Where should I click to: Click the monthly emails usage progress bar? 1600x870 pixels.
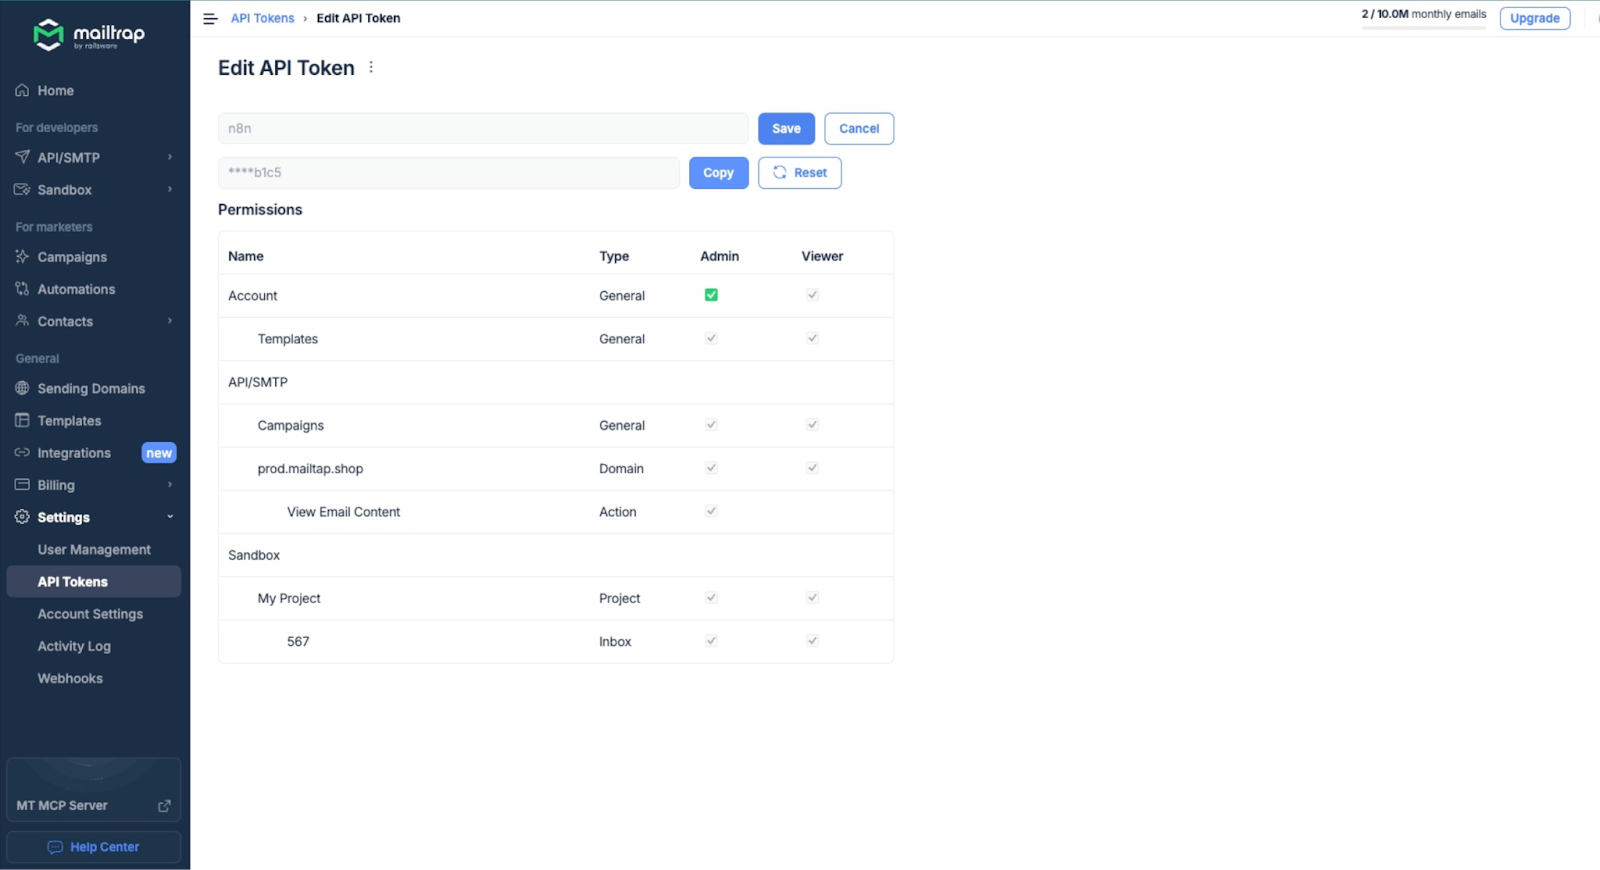coord(1423,27)
